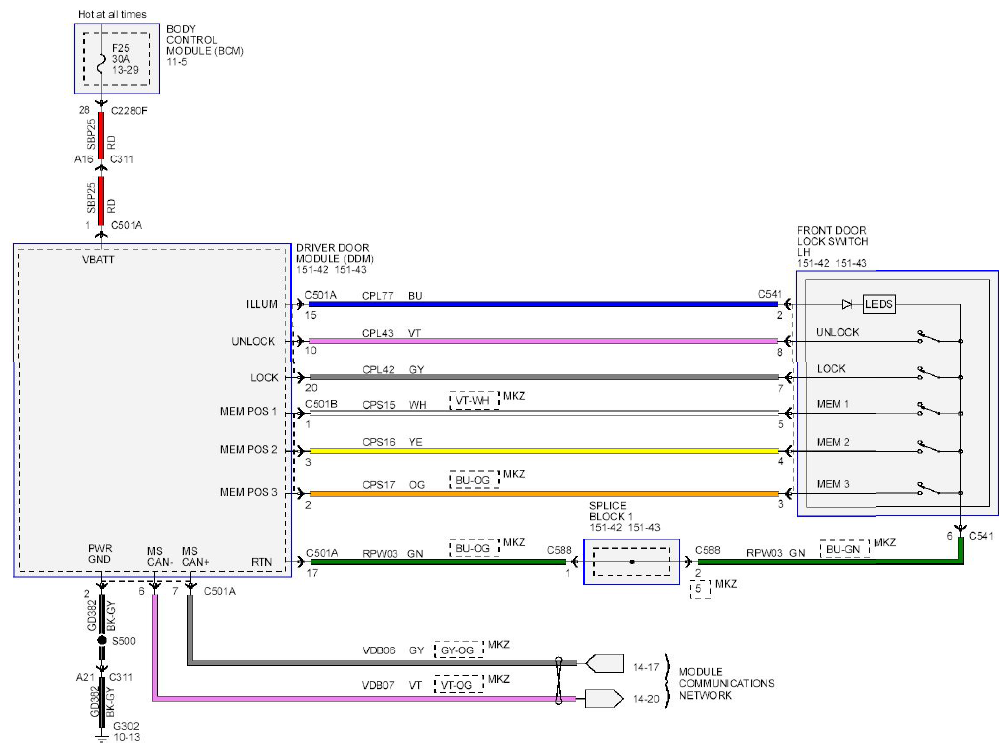
Task: Click the VT-WH MKZ variant box
Action: pos(474,400)
